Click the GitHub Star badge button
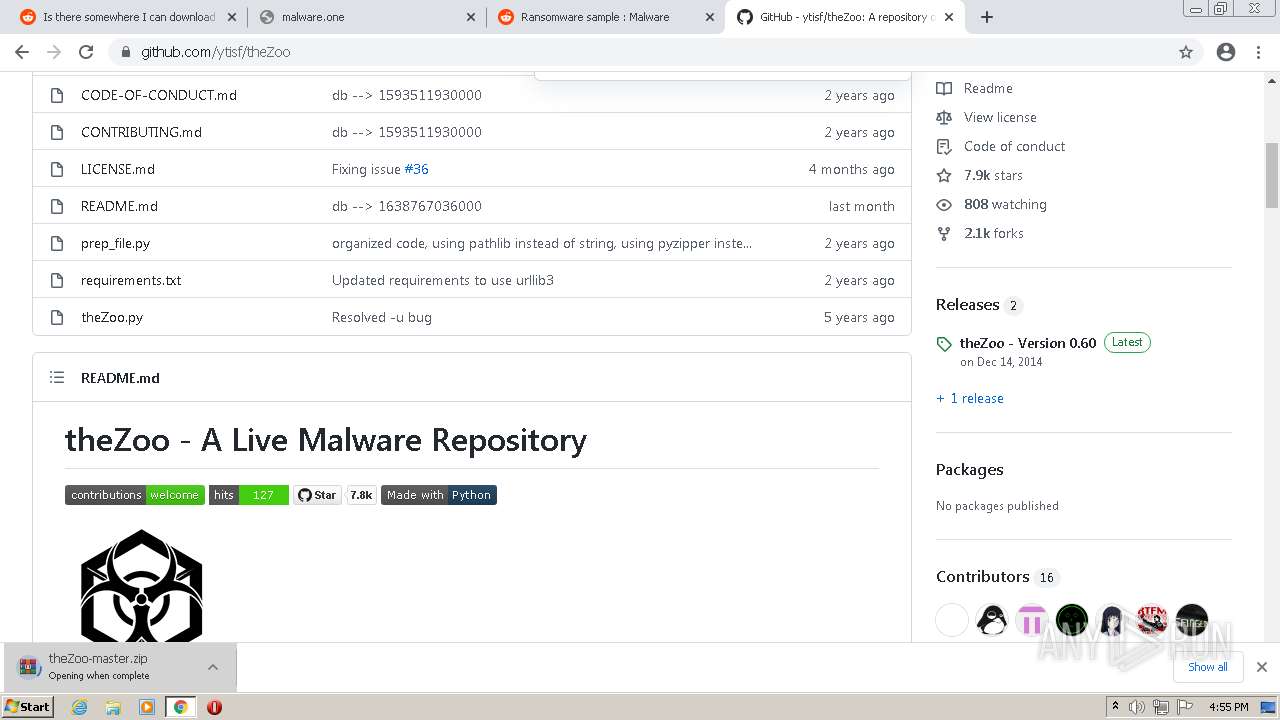This screenshot has width=1280, height=720. [318, 495]
